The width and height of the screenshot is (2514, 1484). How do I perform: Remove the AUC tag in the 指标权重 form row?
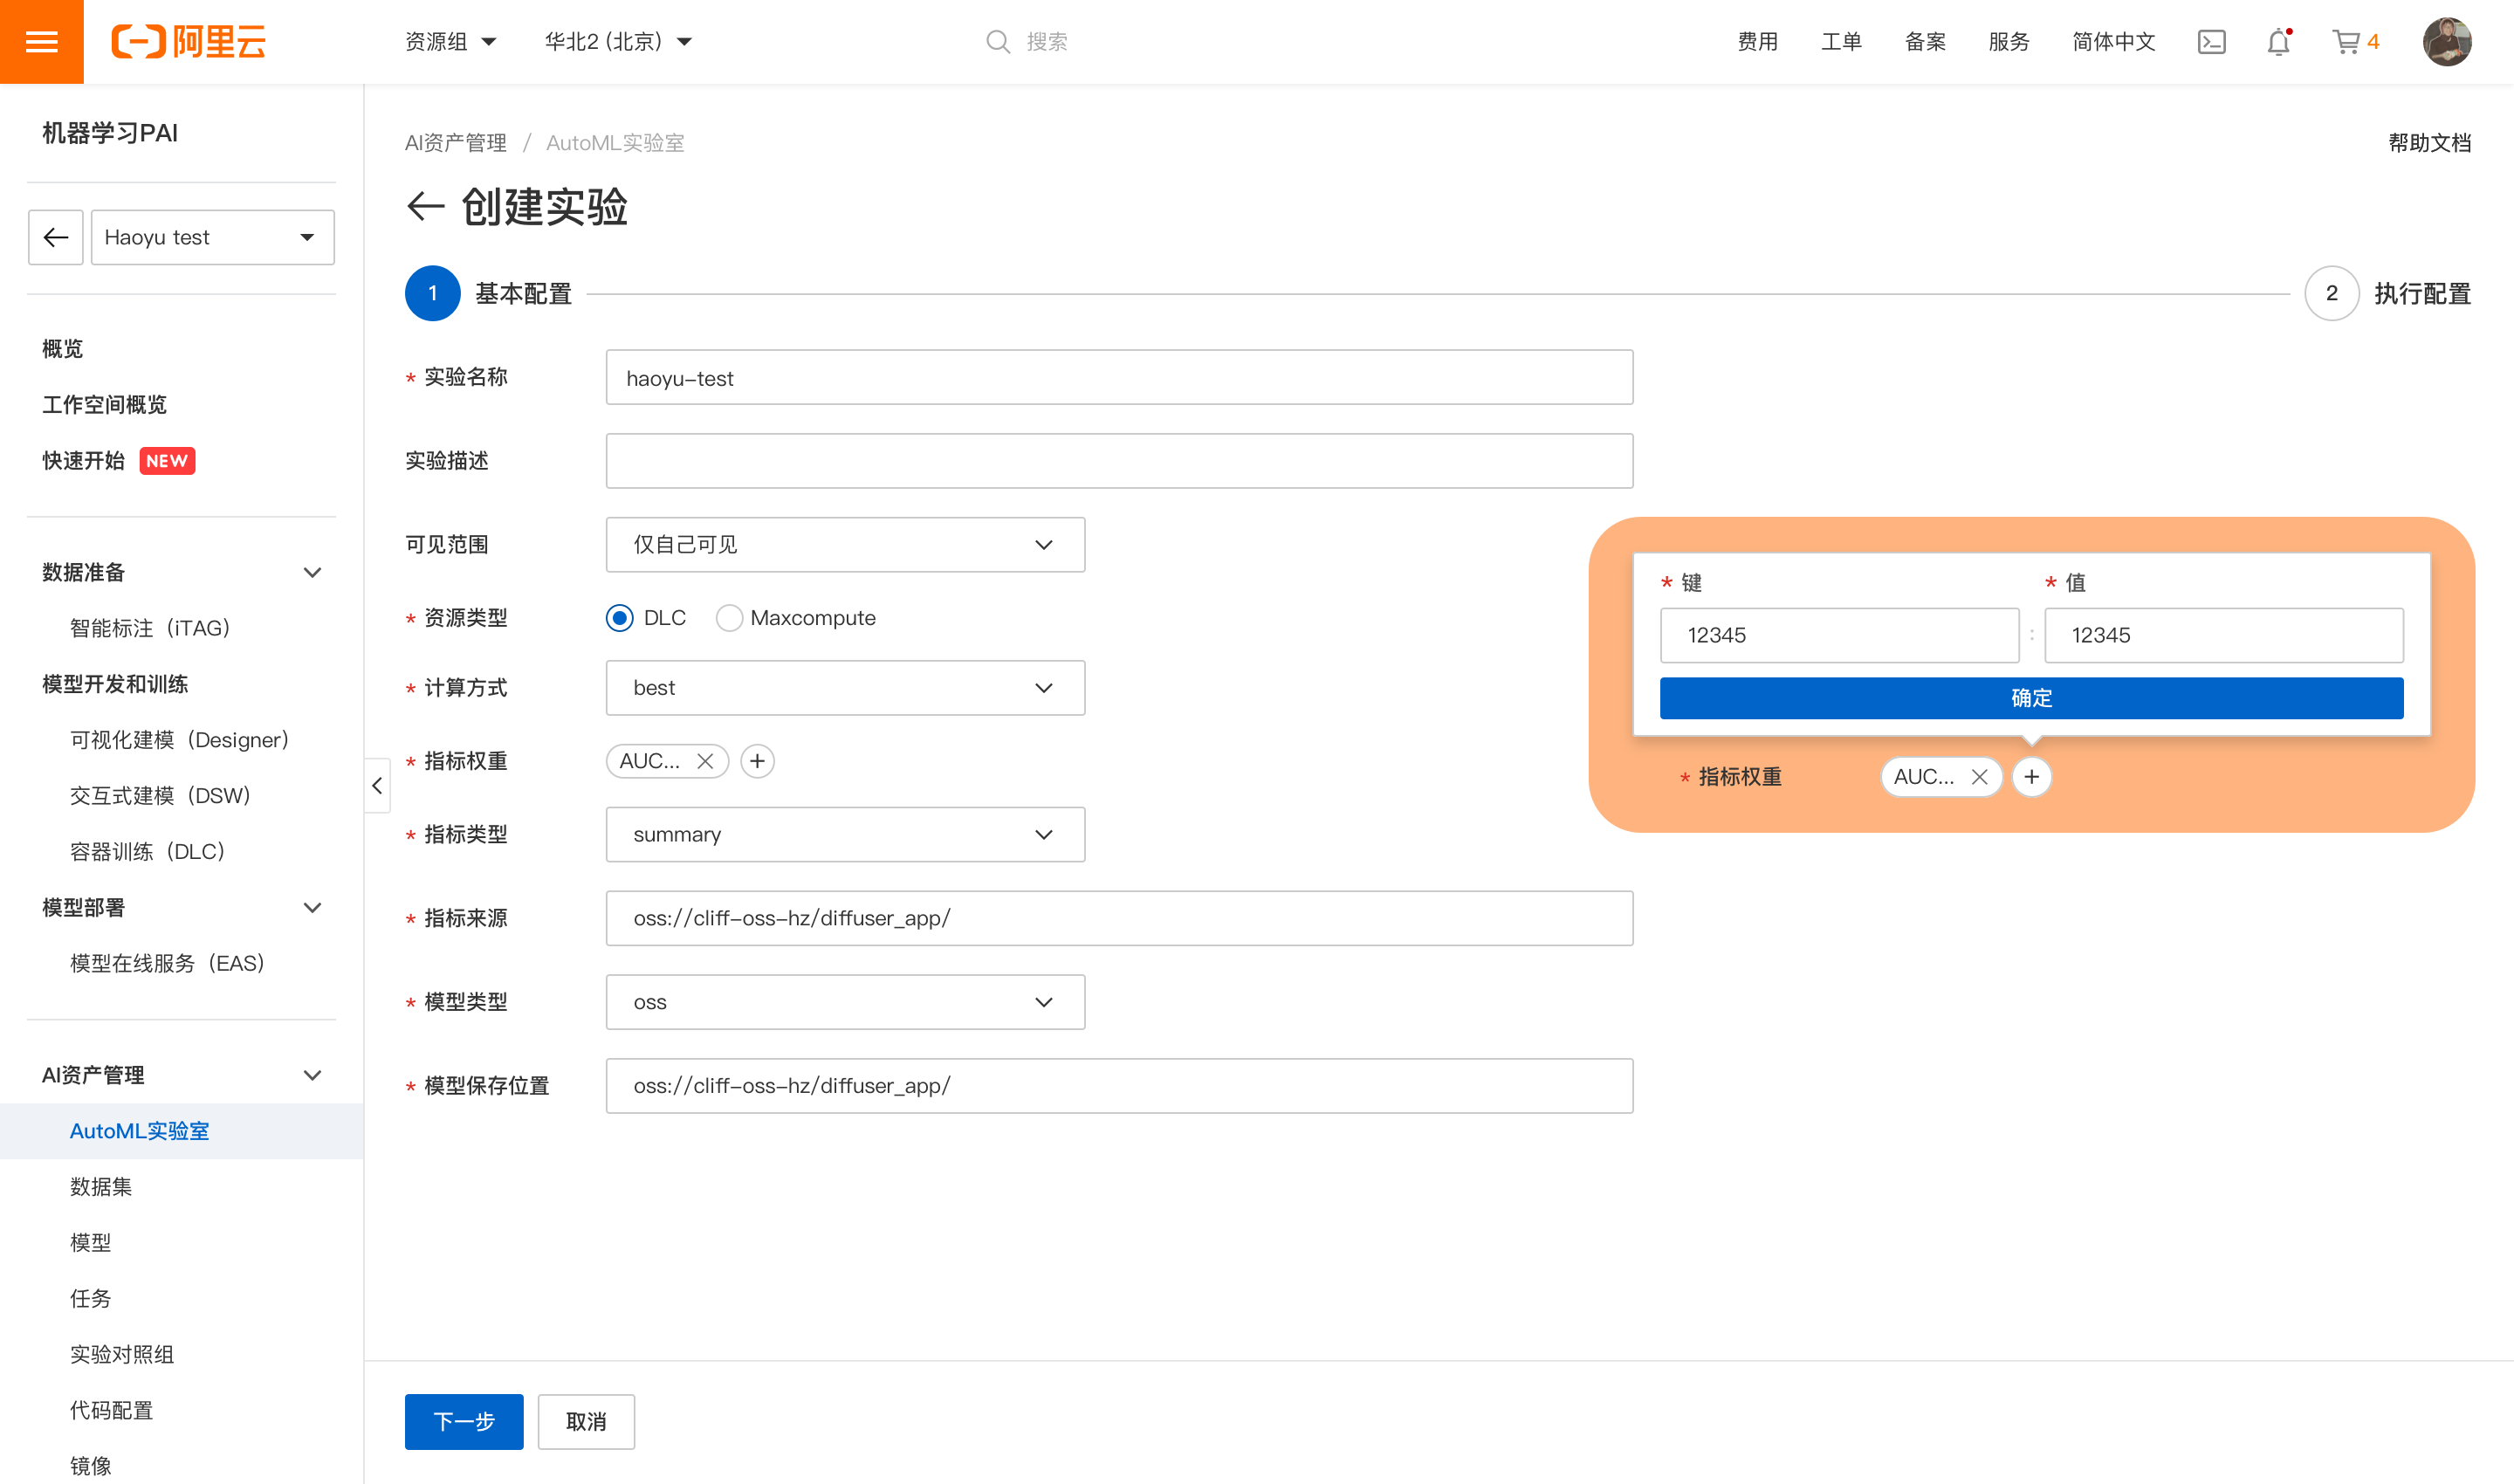(705, 761)
